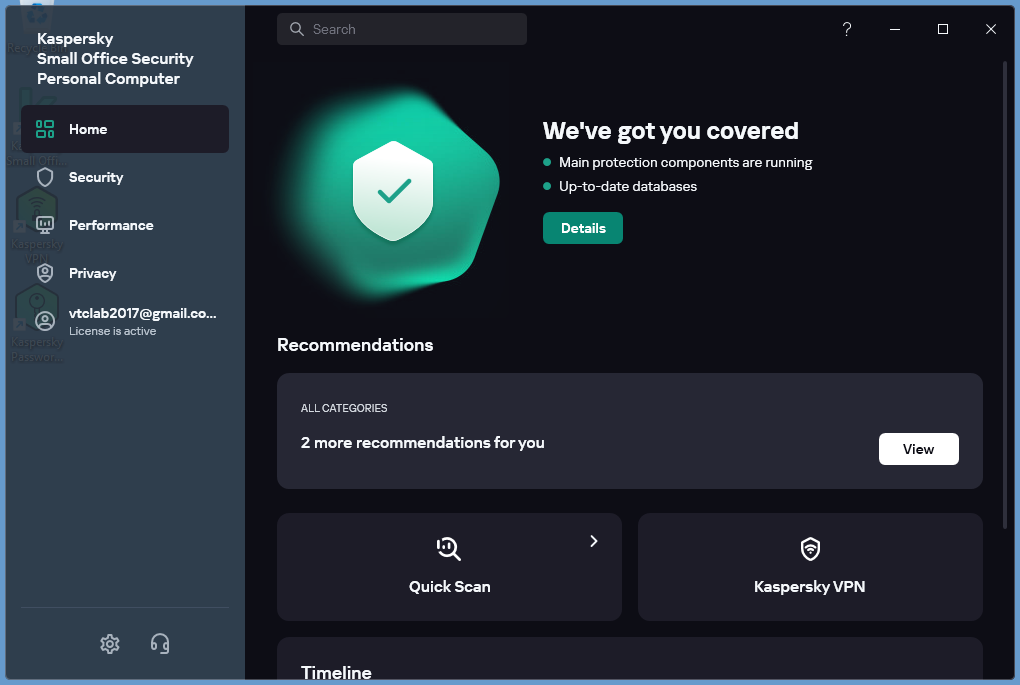Click the Help question mark icon
This screenshot has height=685, width=1020.
[847, 29]
